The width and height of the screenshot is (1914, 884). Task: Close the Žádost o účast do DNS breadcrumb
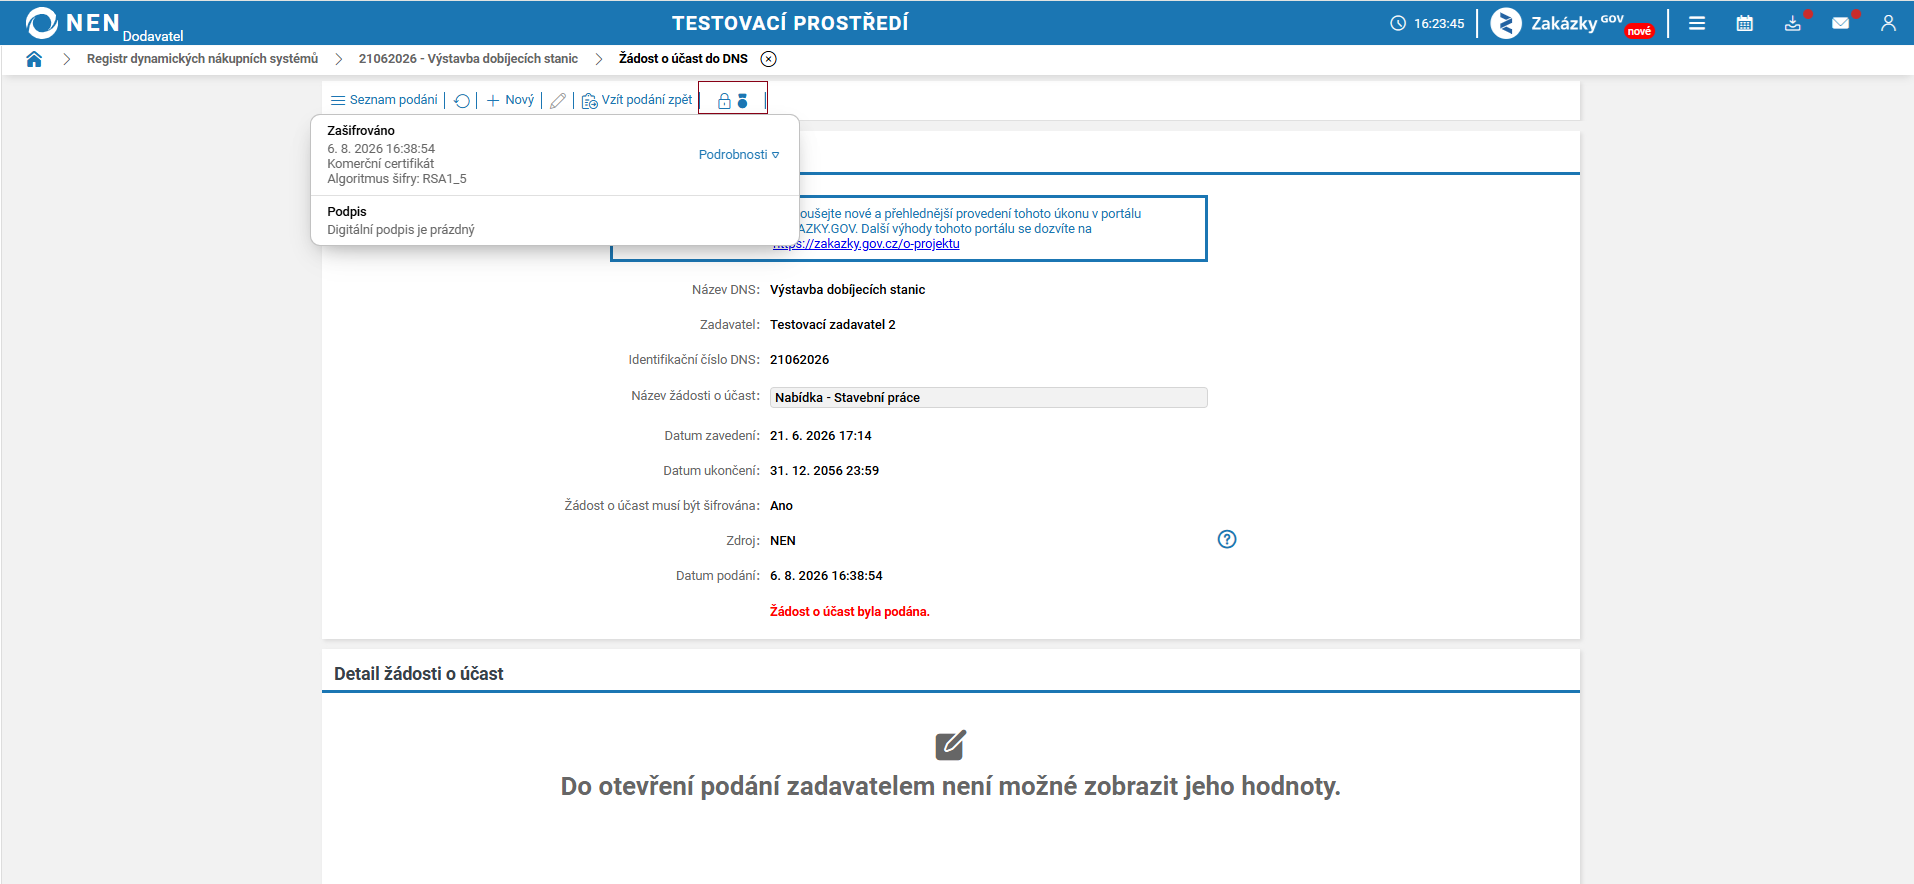point(768,59)
